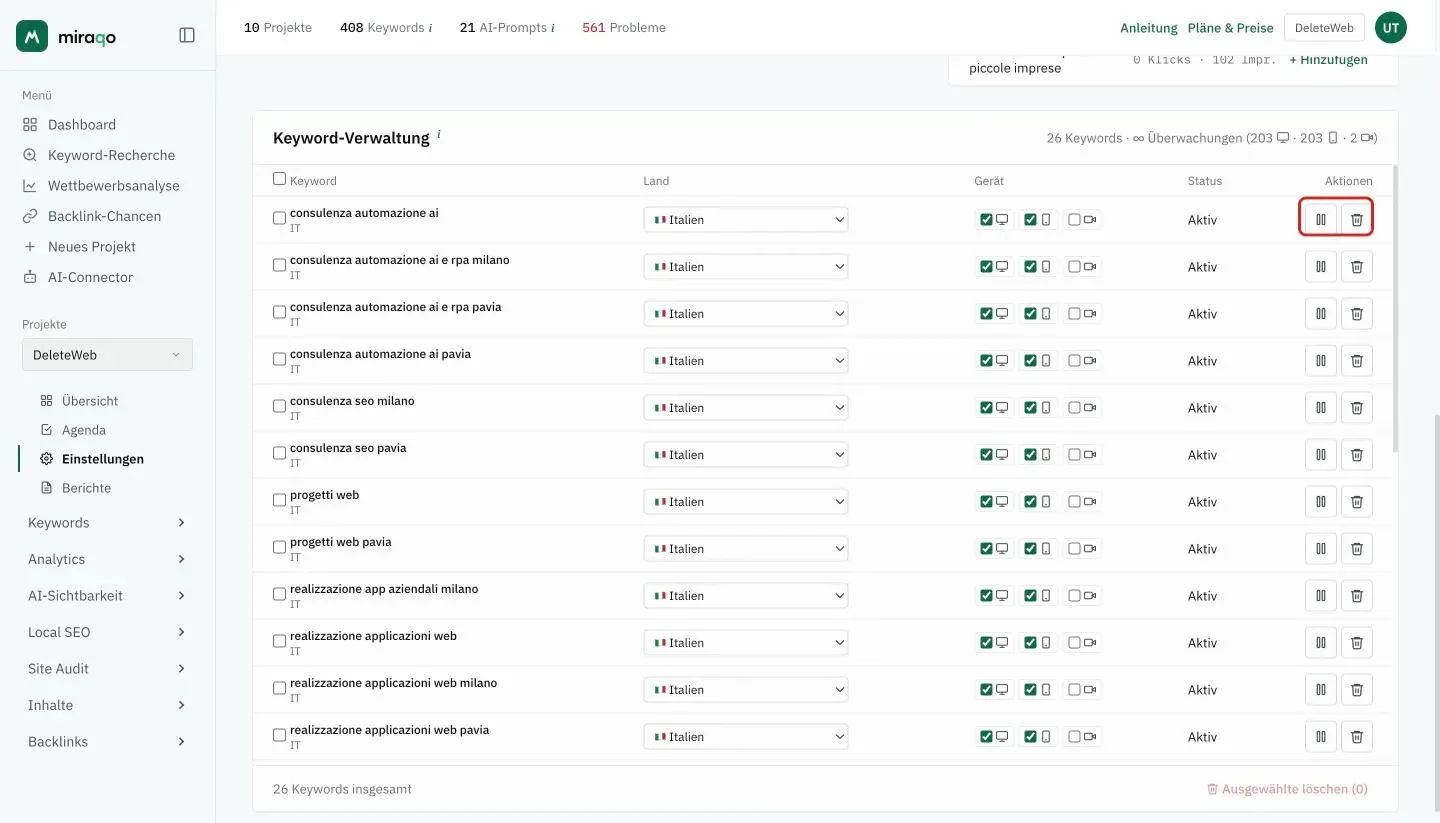This screenshot has height=823, width=1440.
Task: Collapse sidebar with the panel toggle icon
Action: (x=187, y=35)
